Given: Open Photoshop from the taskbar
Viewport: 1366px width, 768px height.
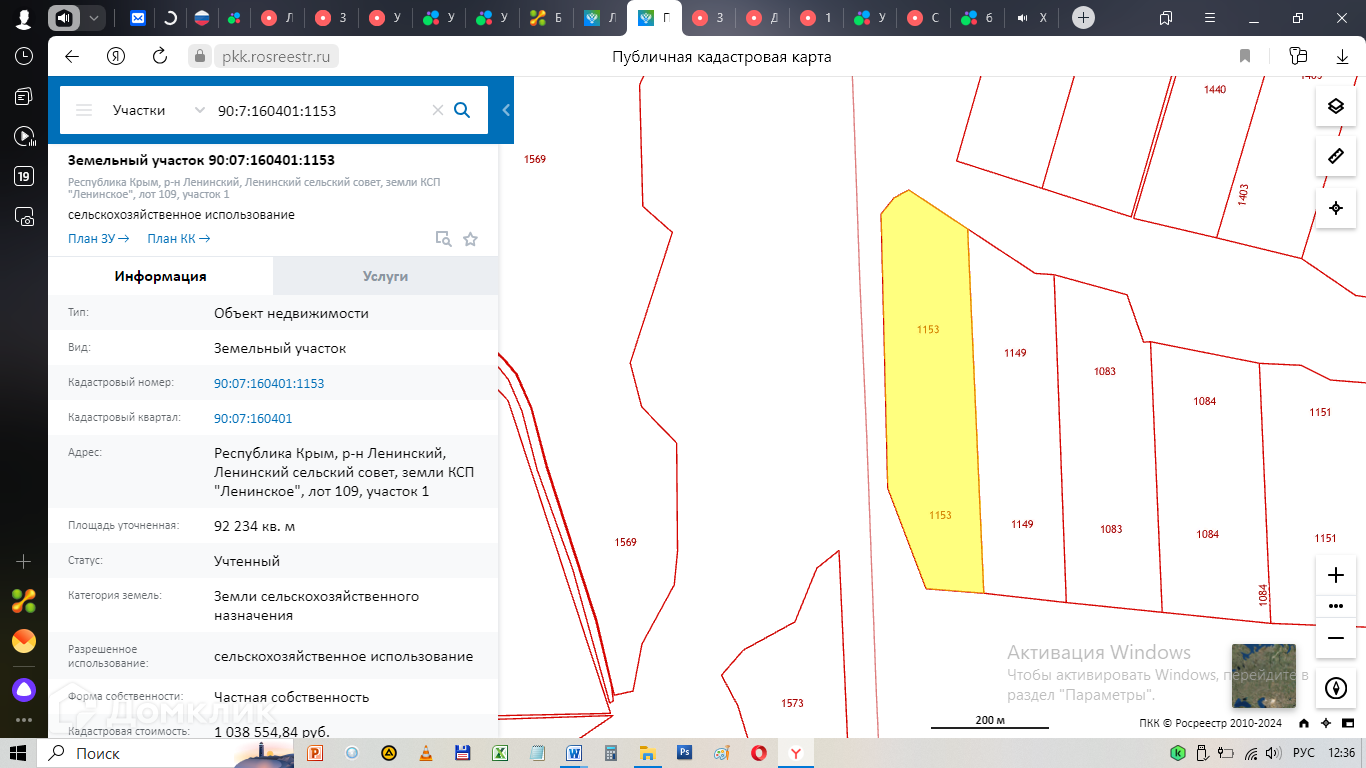Looking at the screenshot, I should pyautogui.click(x=685, y=753).
